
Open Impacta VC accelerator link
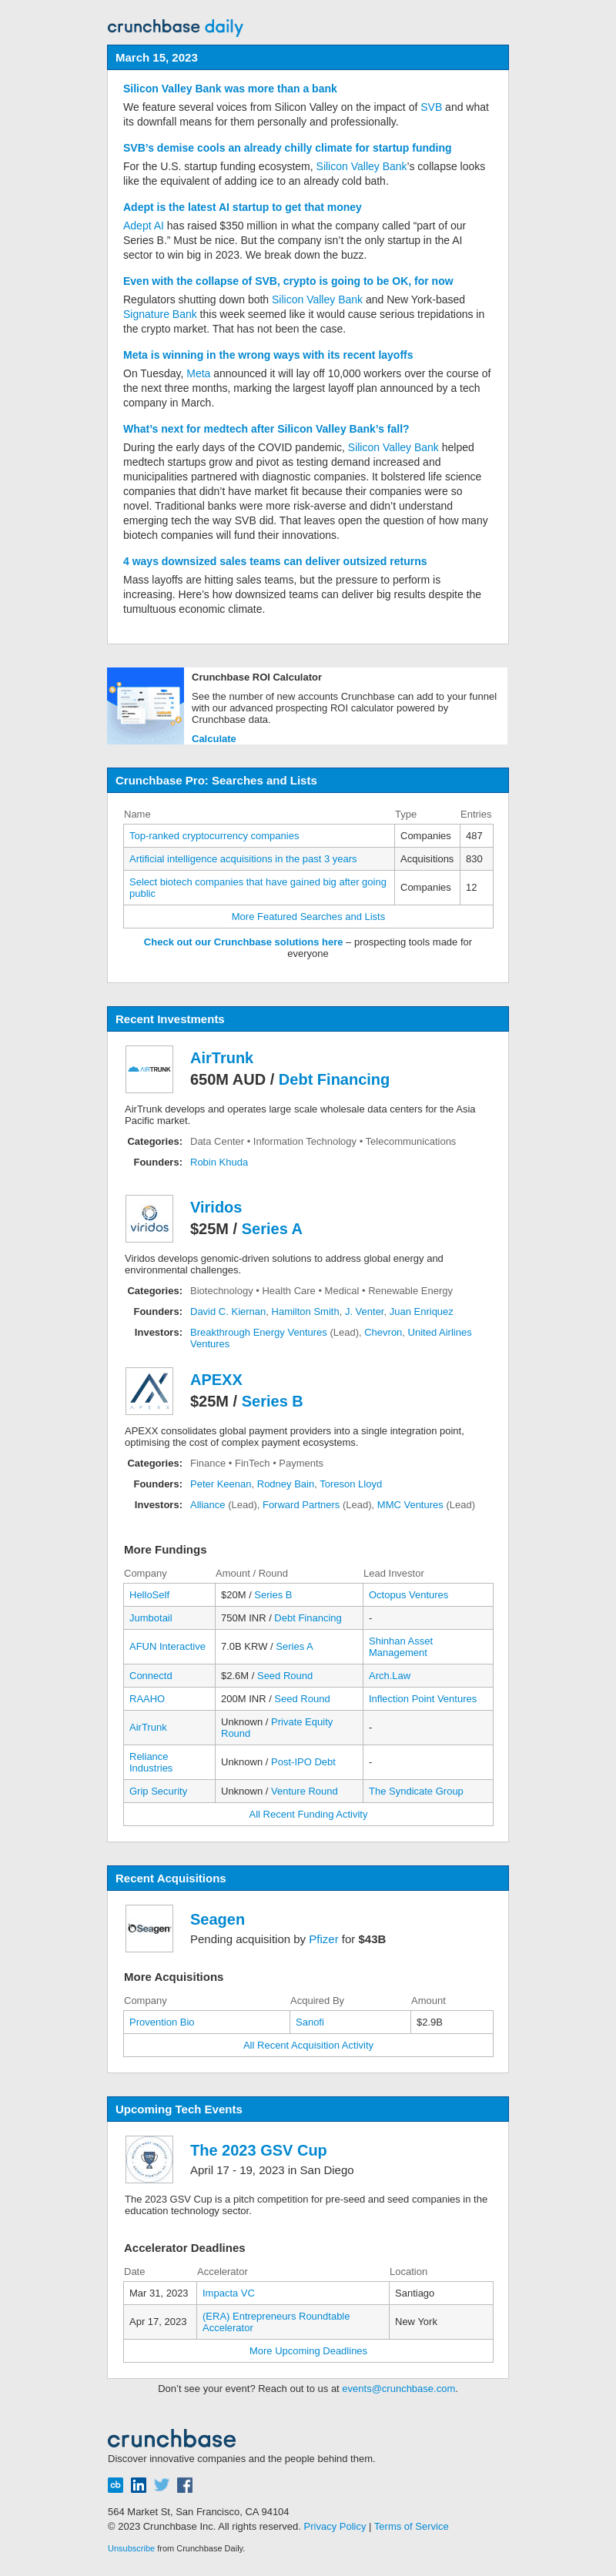(x=228, y=2293)
